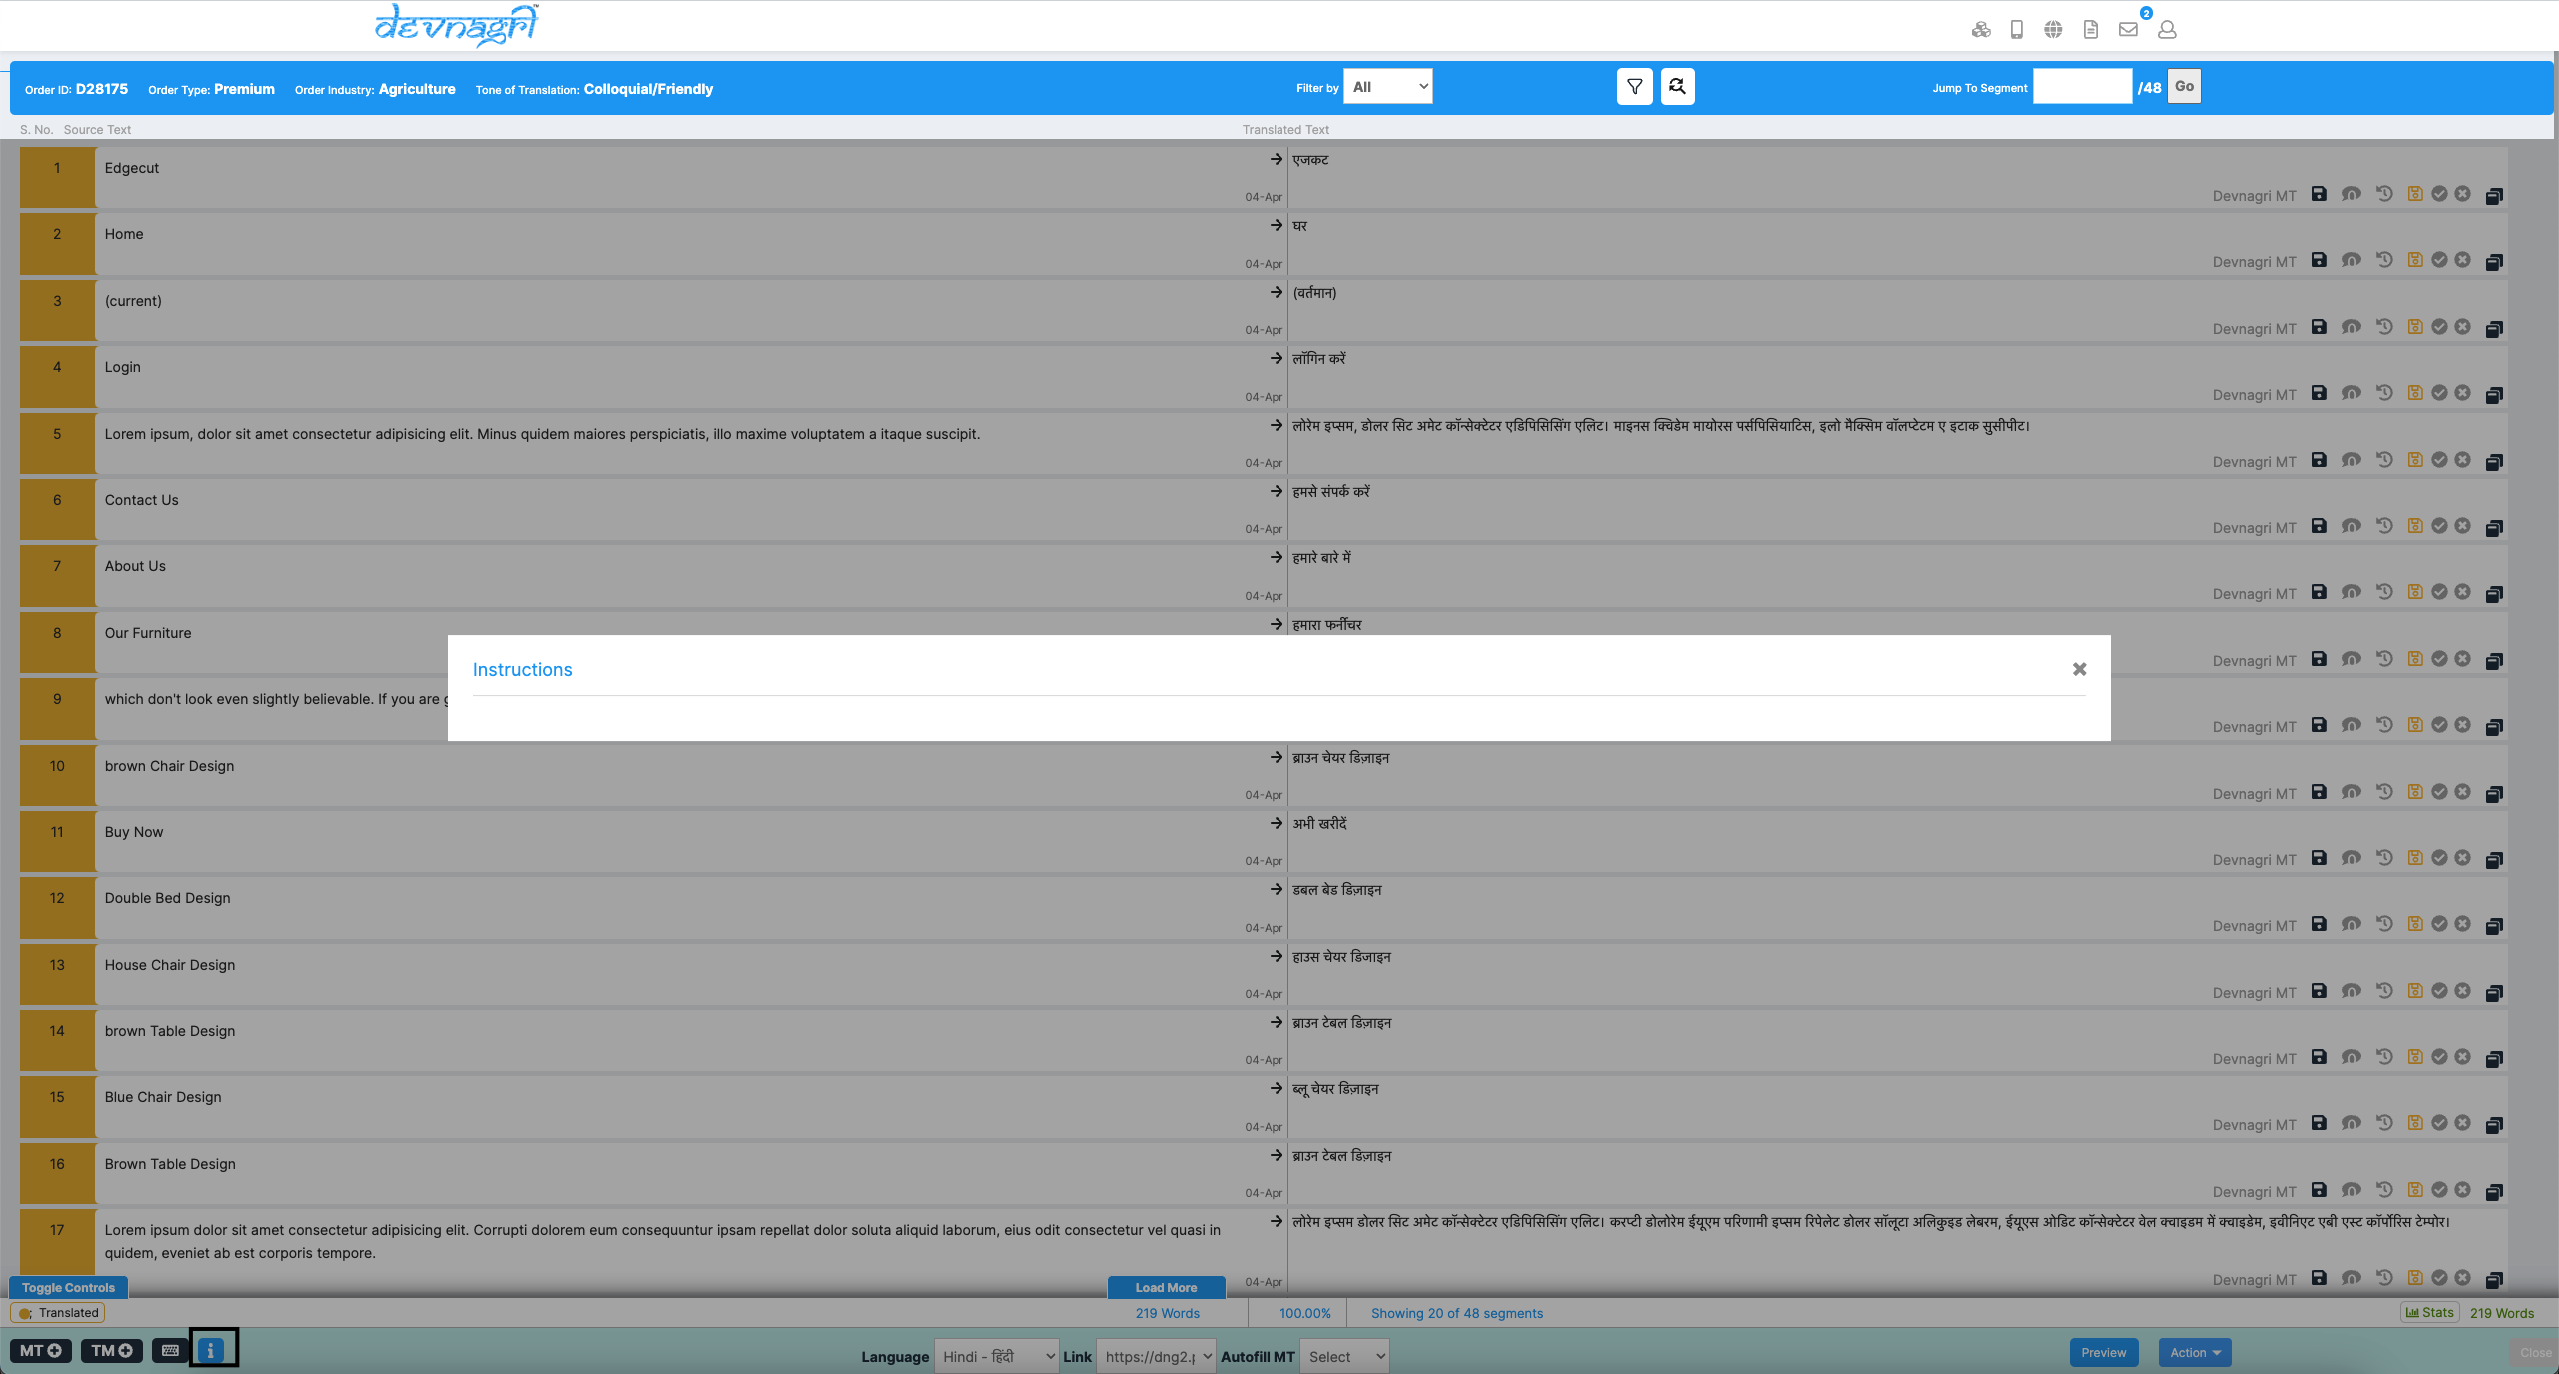Open the document icon in header

point(2091,30)
